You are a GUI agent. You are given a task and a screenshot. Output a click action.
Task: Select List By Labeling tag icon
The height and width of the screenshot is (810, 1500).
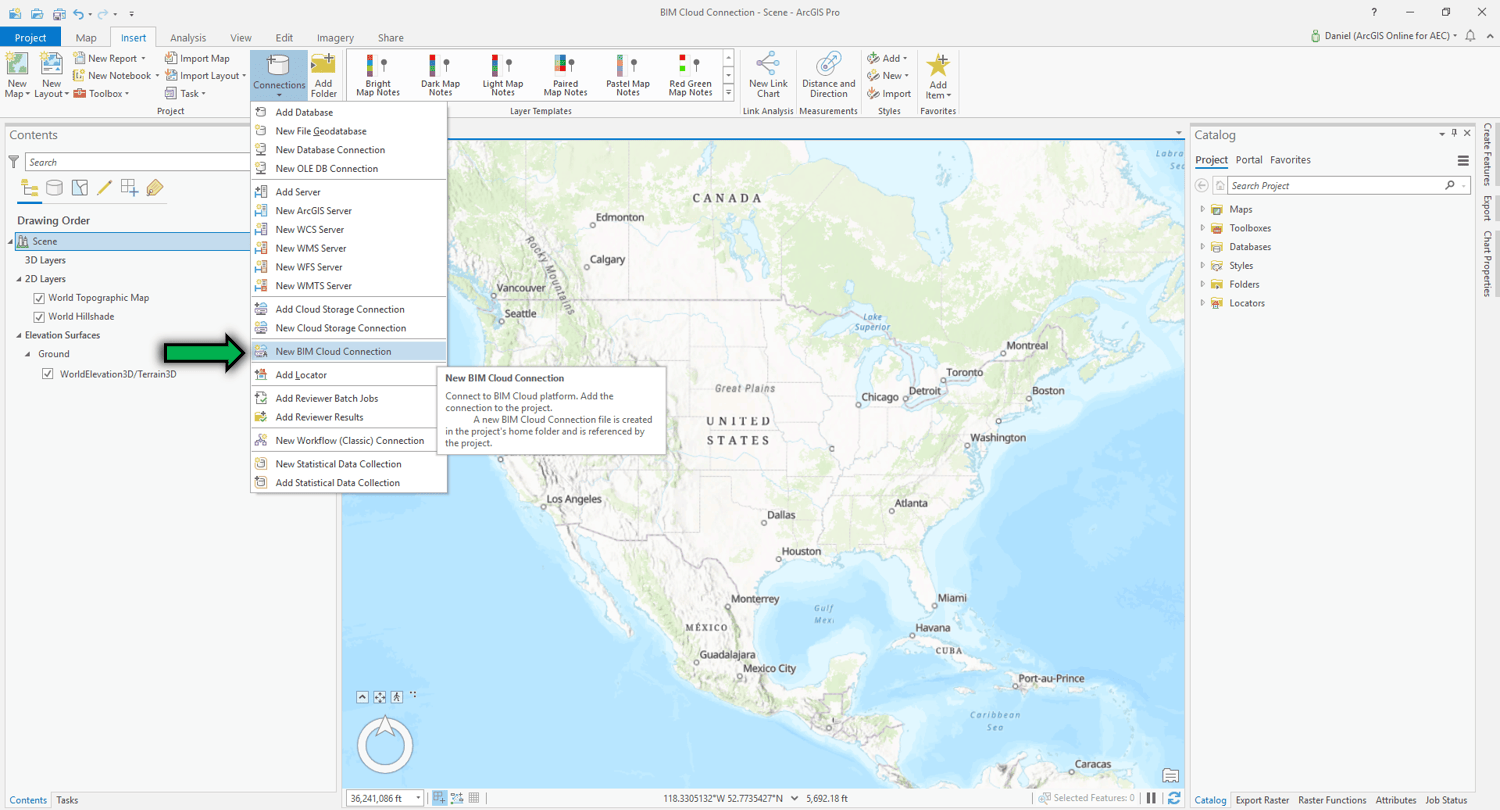point(154,188)
